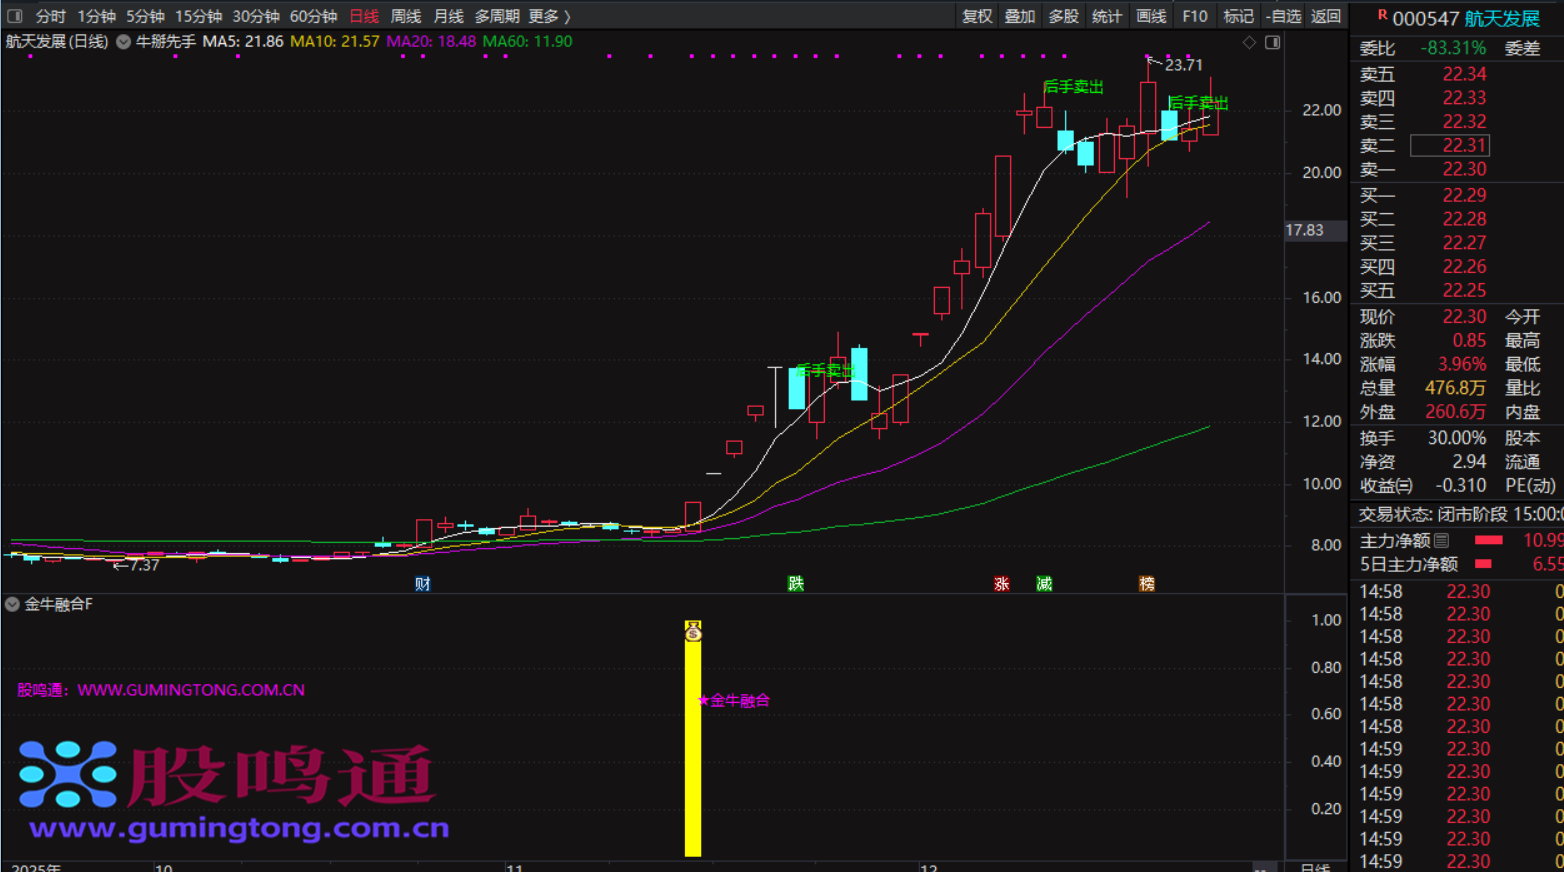This screenshot has height=872, width=1564.
Task: Click the 复权 button
Action: point(976,16)
